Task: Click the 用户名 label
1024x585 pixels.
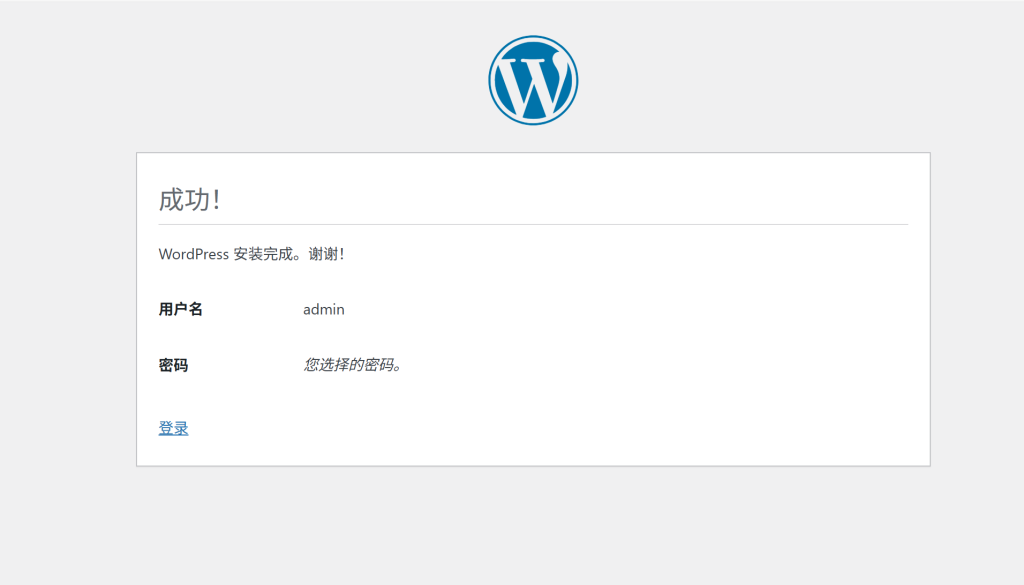Action: (180, 309)
